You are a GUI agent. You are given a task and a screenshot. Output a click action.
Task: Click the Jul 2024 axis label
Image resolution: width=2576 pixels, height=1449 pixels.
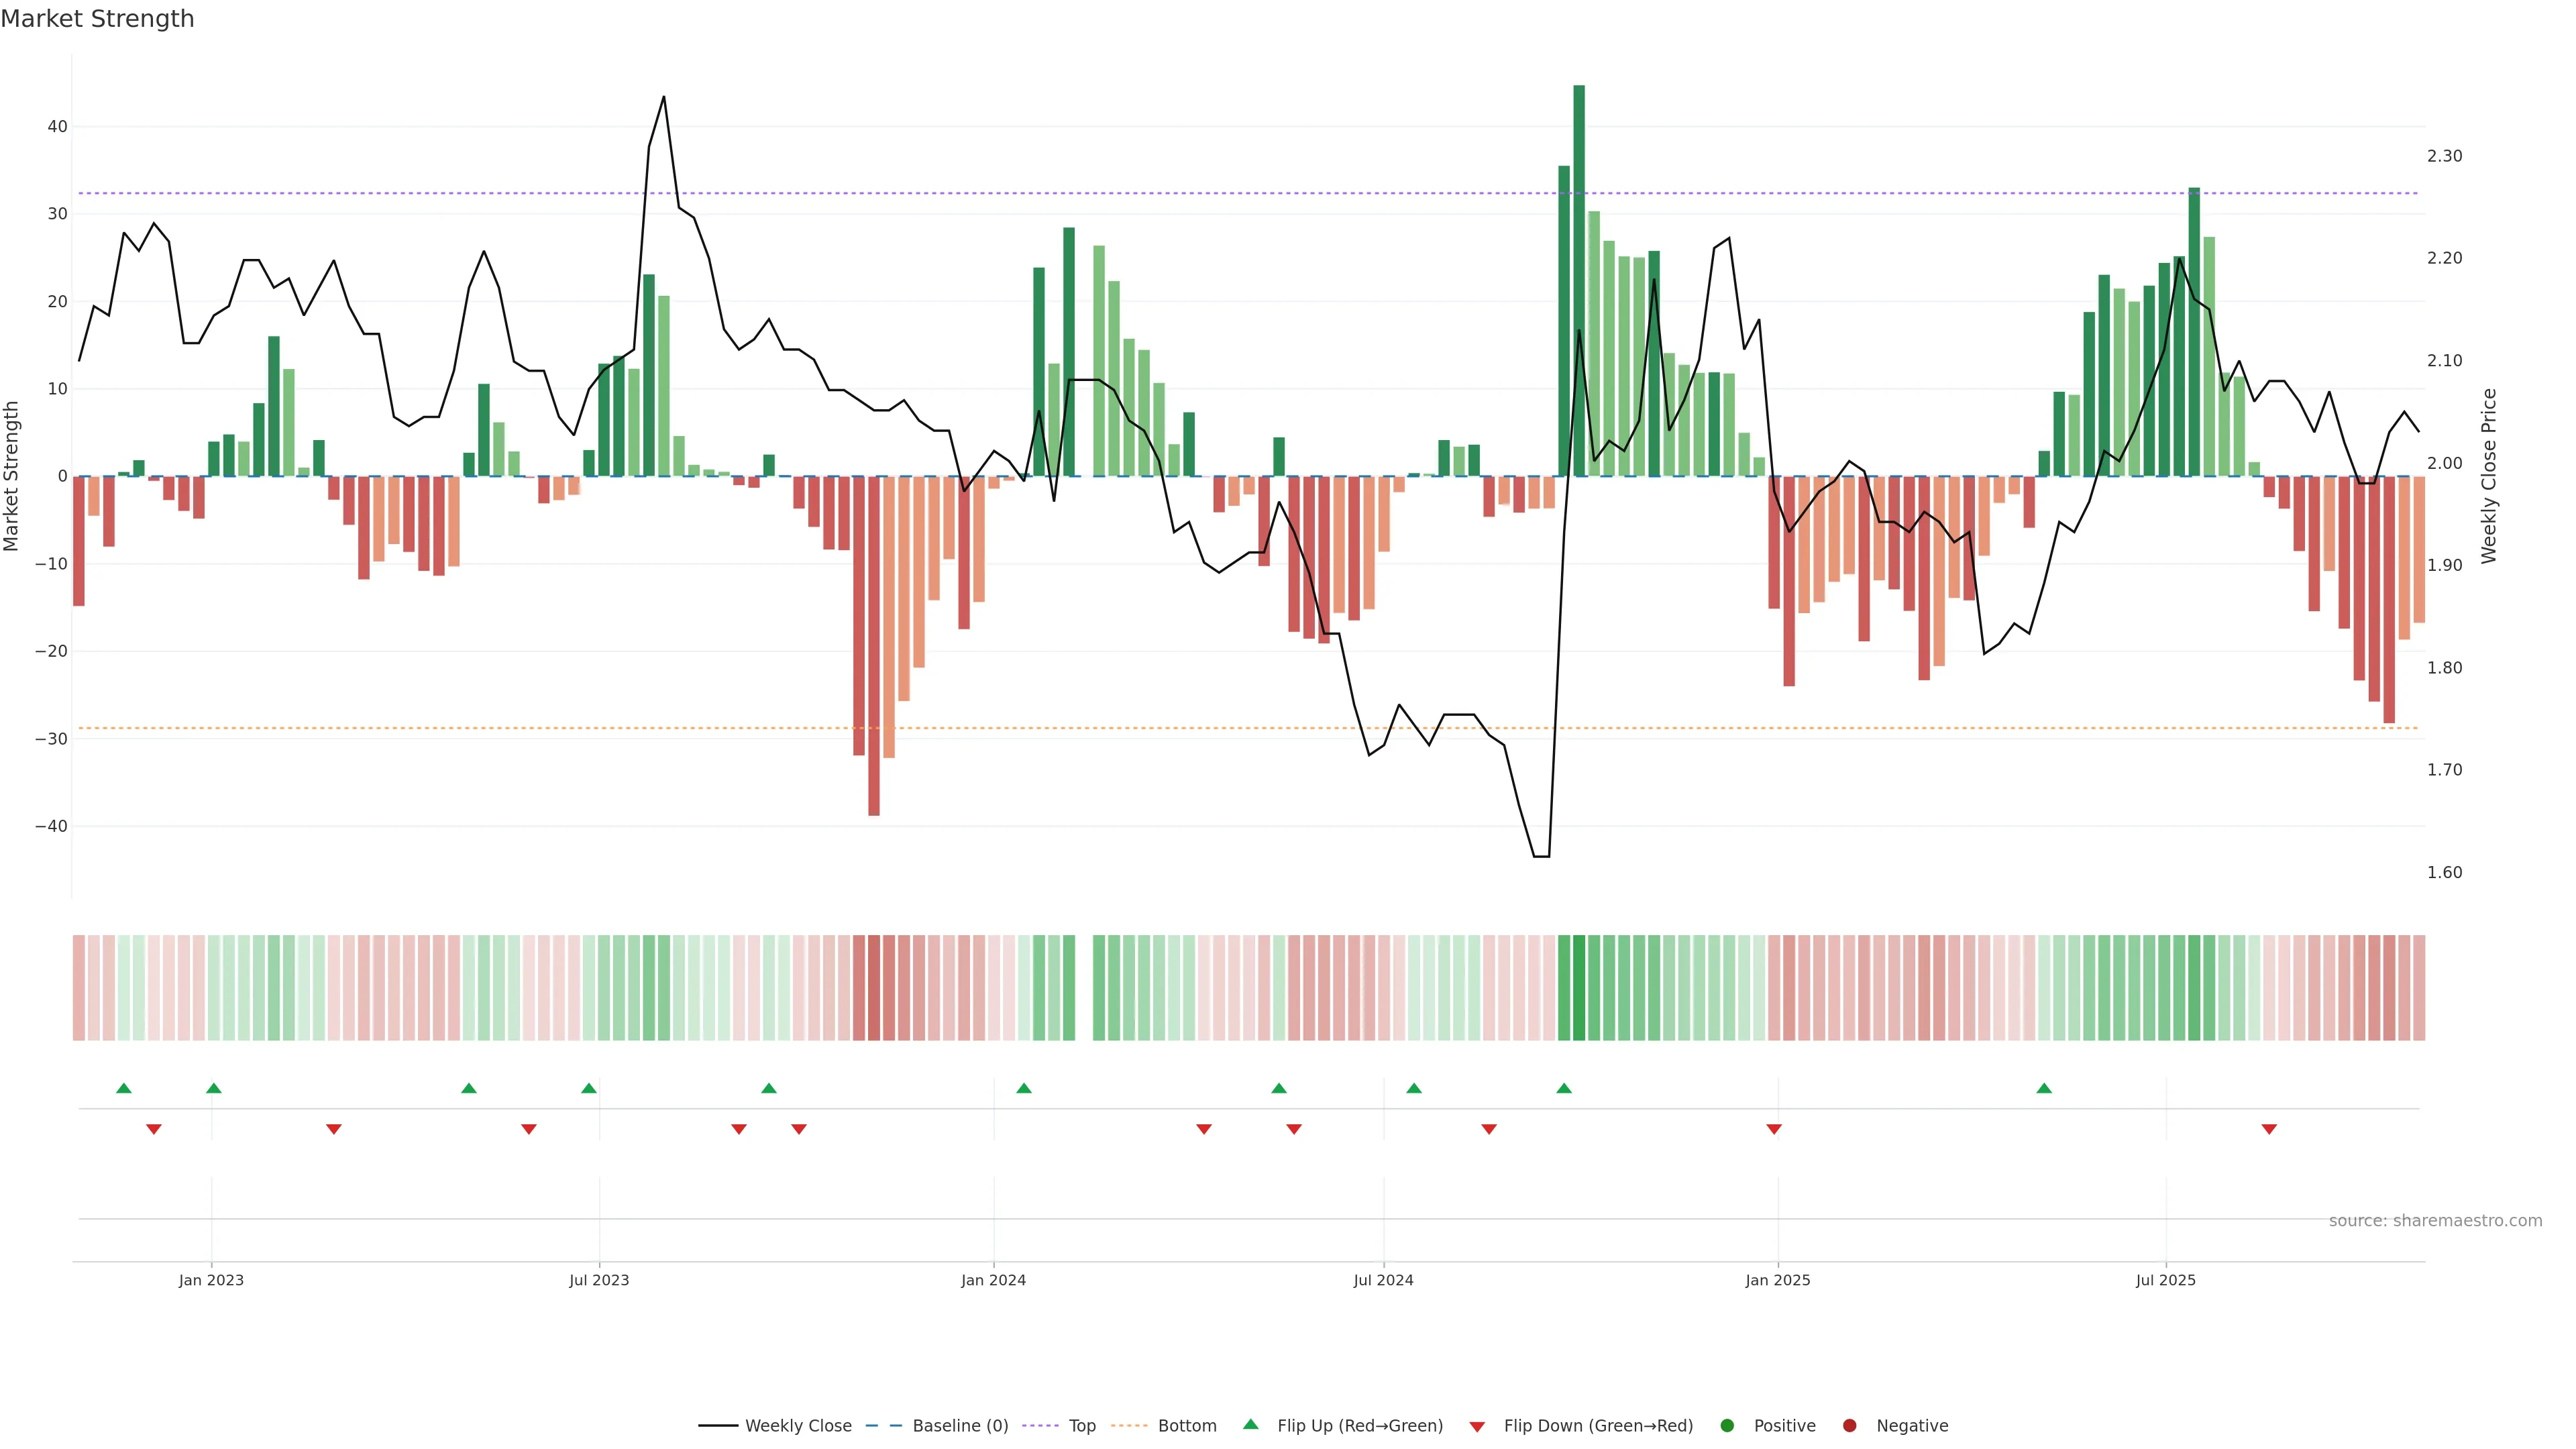[1383, 1280]
